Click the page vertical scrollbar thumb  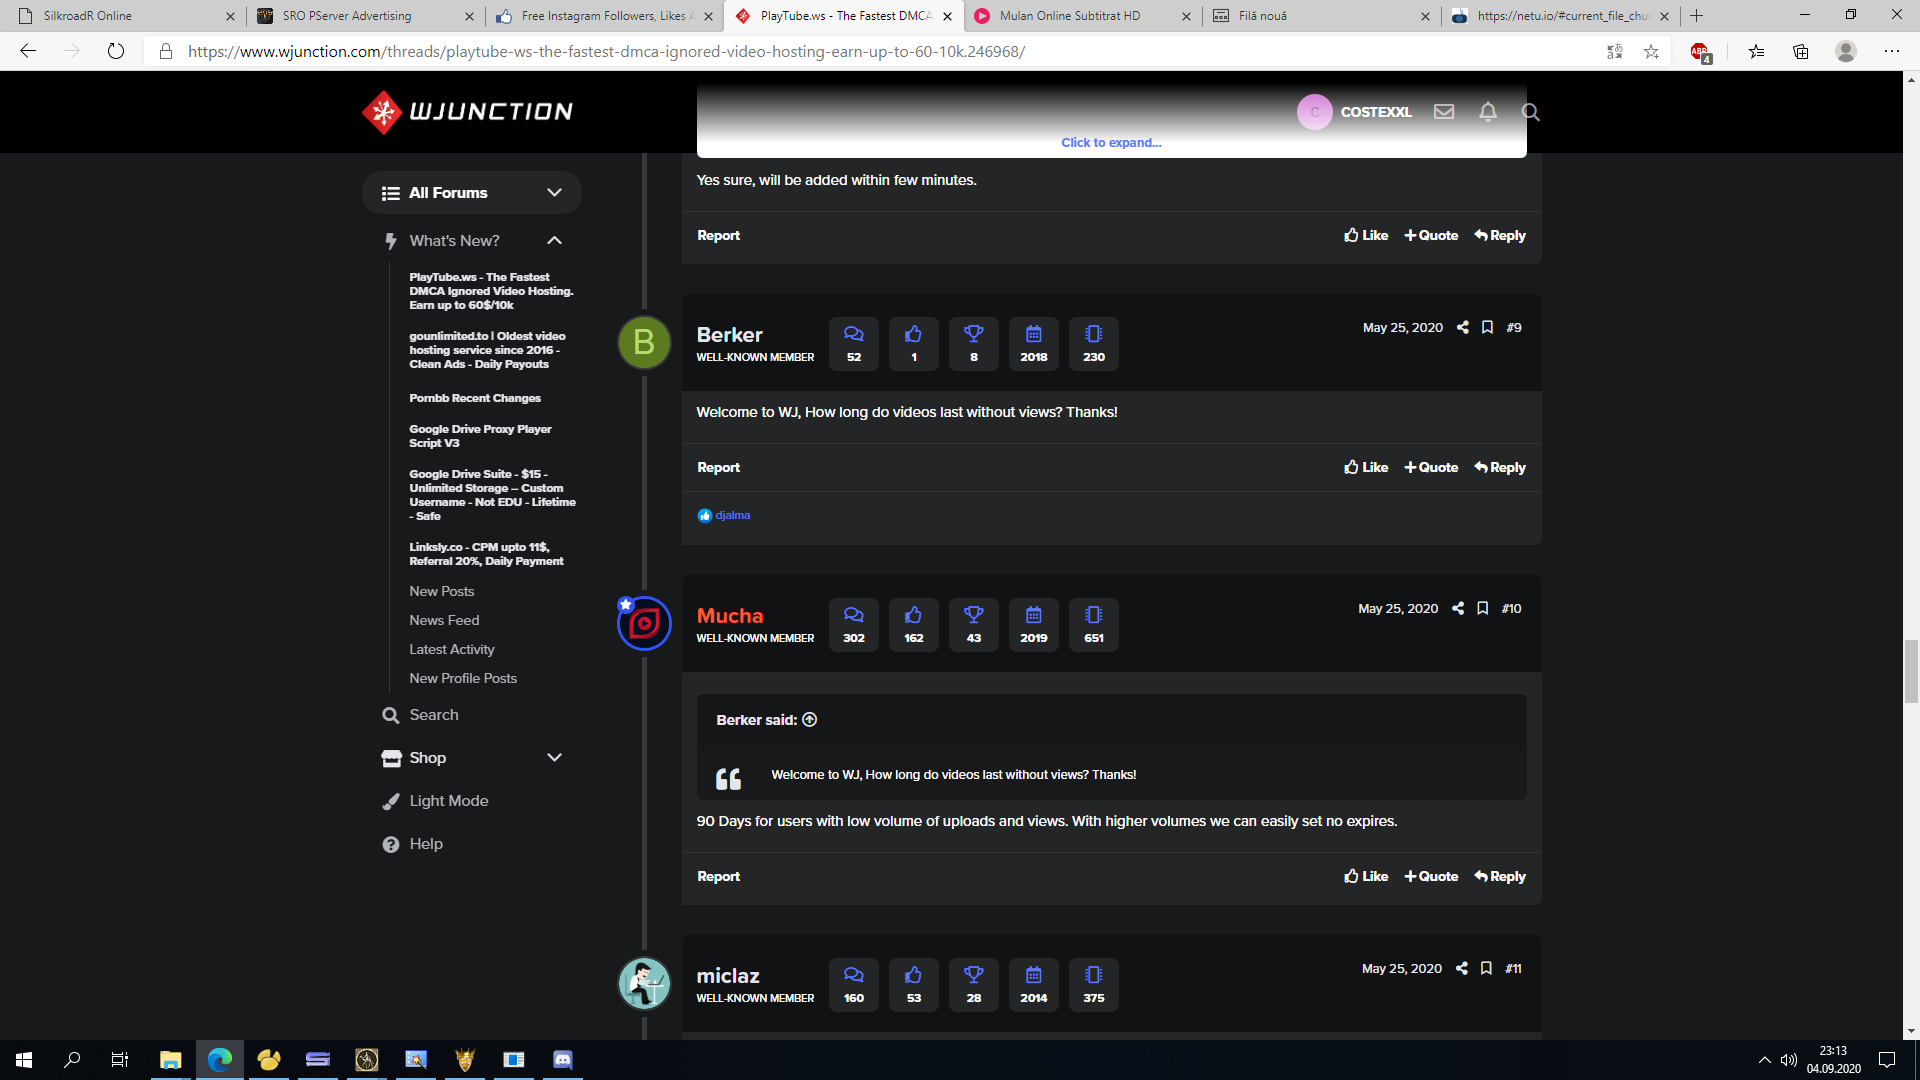pos(1911,671)
